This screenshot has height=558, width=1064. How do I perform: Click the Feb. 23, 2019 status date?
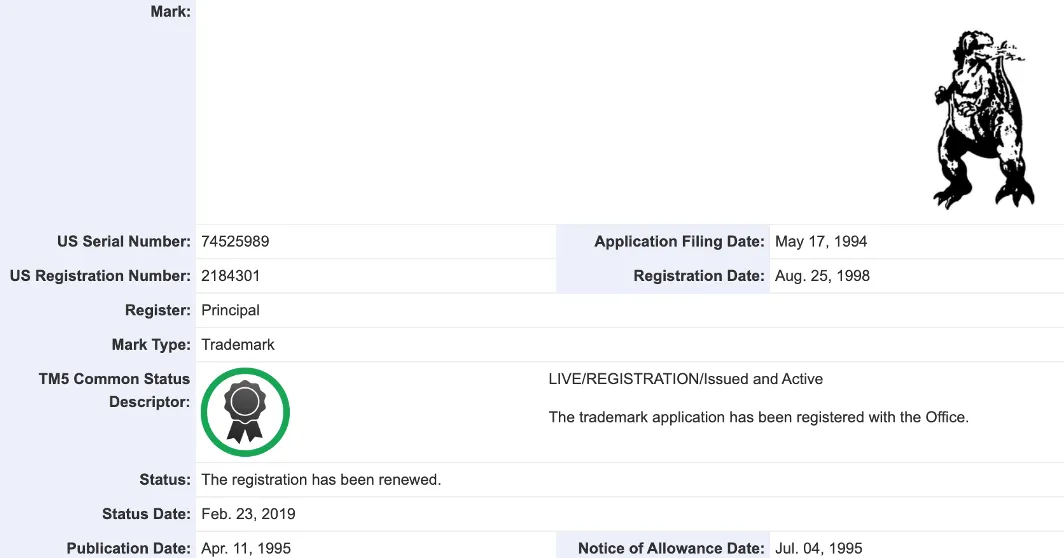[x=248, y=514]
